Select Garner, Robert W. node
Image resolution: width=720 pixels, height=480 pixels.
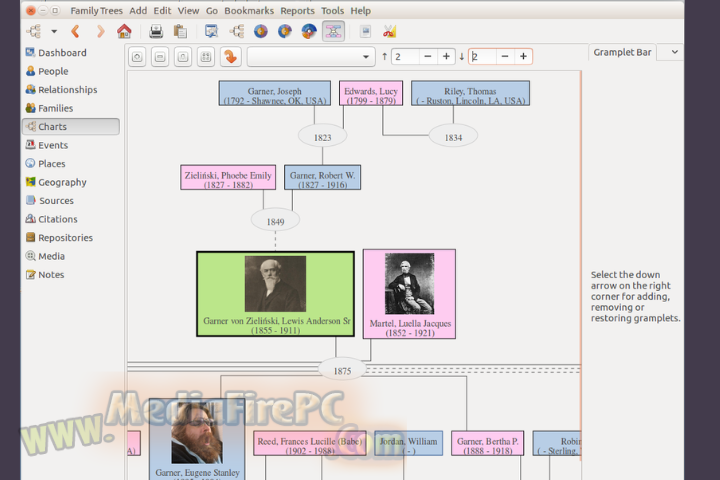click(322, 177)
